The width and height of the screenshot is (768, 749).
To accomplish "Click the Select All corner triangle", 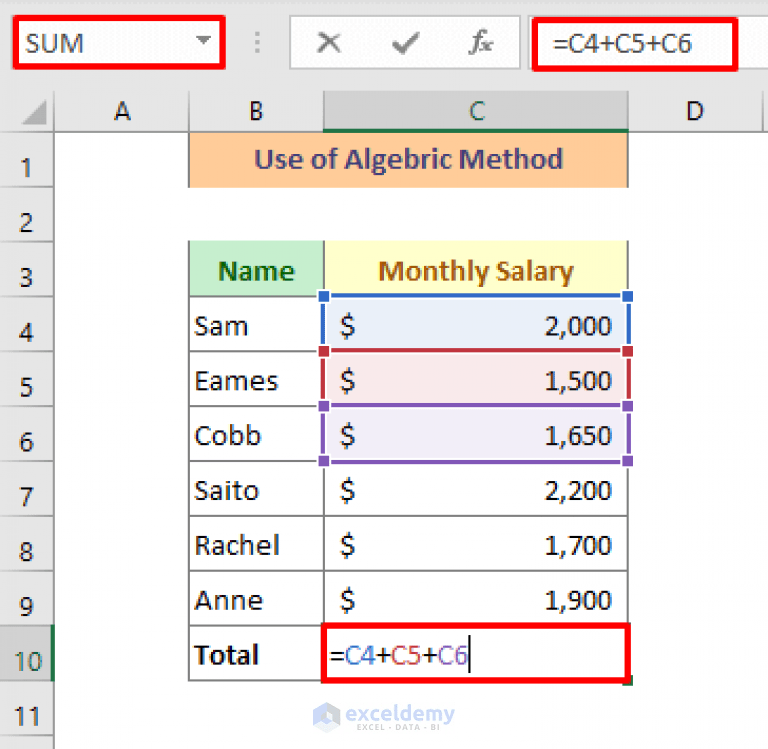I will click(35, 112).
